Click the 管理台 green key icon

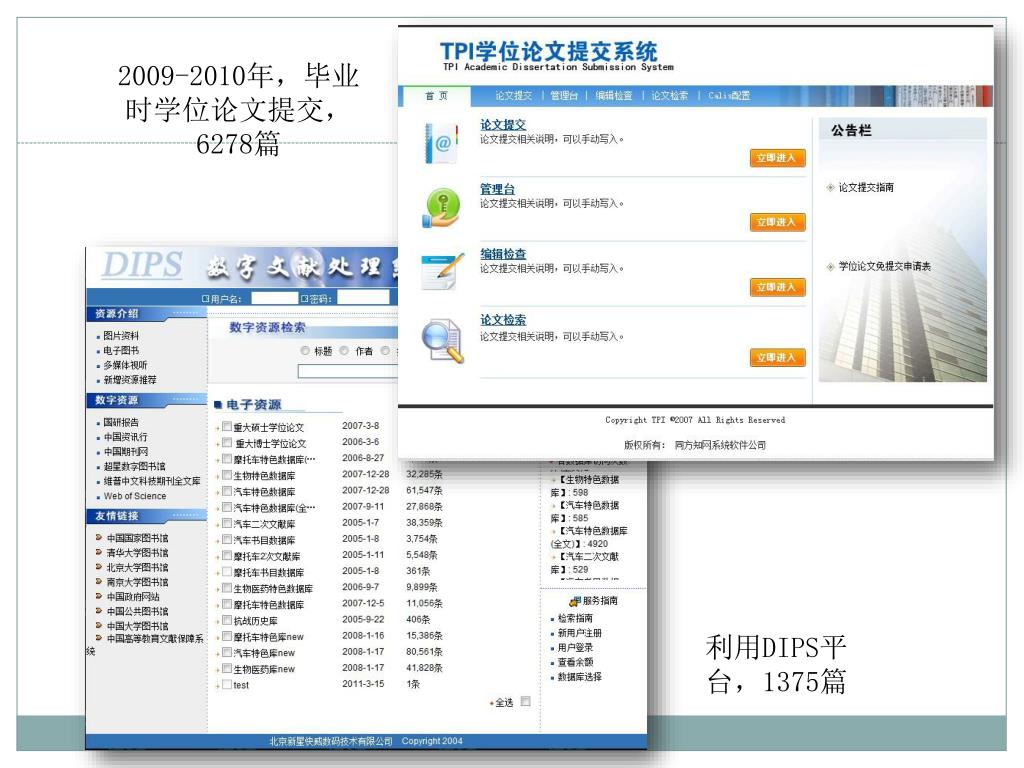point(442,208)
